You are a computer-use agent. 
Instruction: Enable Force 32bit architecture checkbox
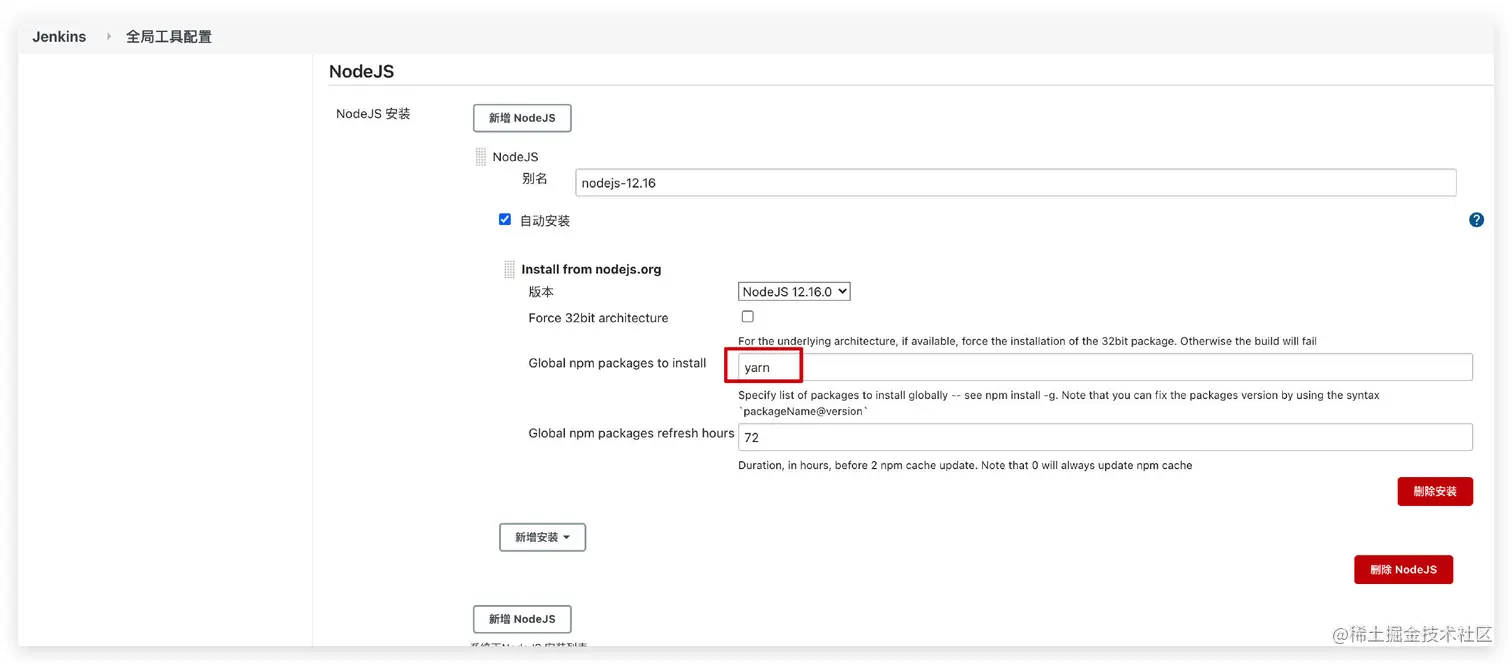tap(747, 317)
